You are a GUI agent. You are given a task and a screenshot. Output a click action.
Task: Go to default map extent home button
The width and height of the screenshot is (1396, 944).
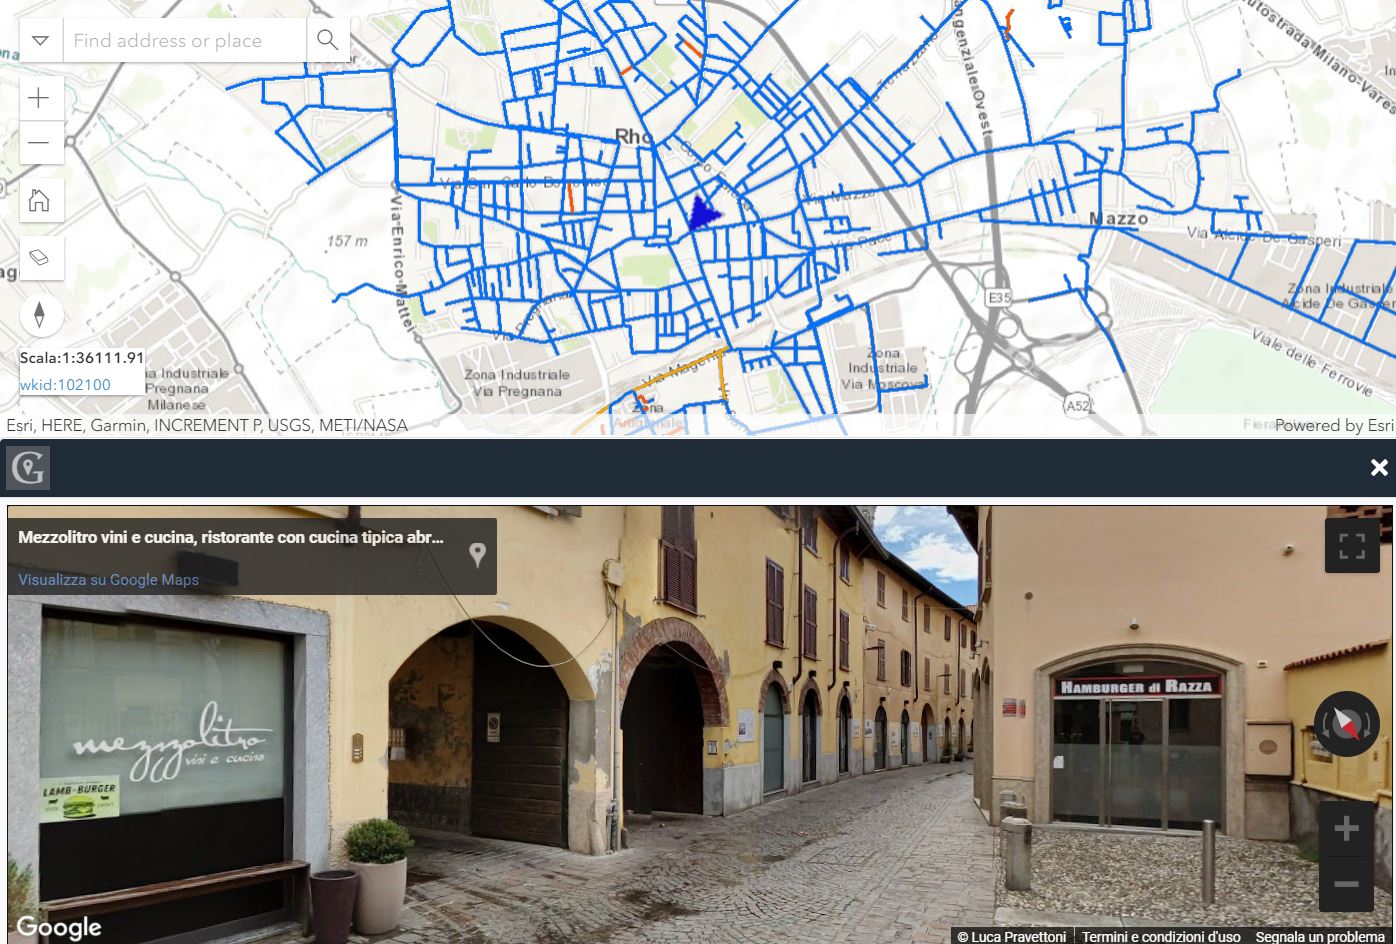[39, 200]
